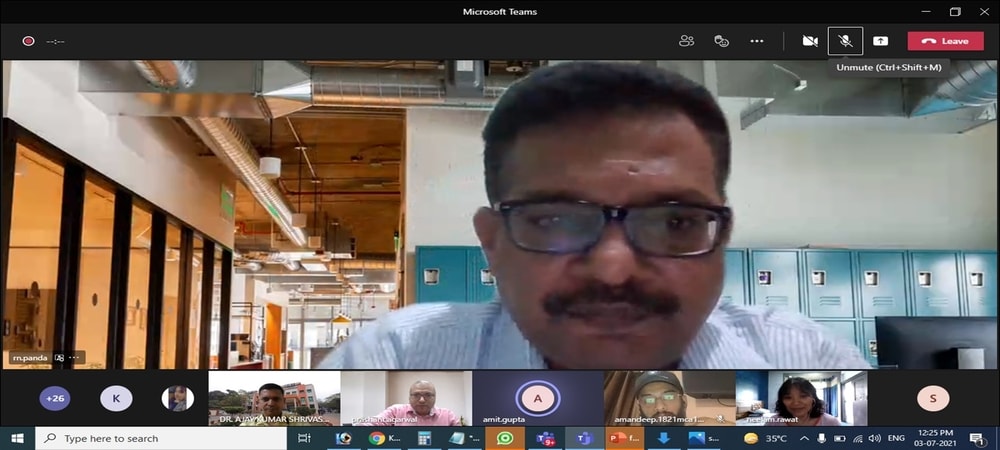Open Task View on the taskbar
This screenshot has width=1000, height=450.
pyautogui.click(x=304, y=438)
